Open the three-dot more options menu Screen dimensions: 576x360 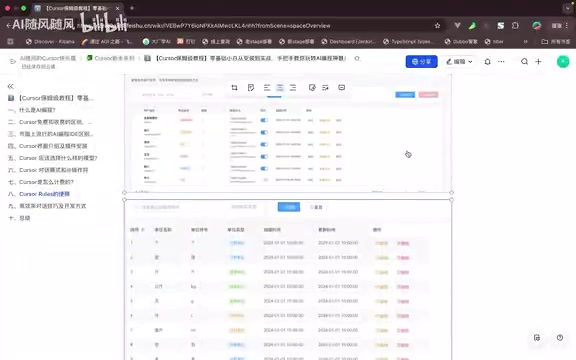point(501,62)
